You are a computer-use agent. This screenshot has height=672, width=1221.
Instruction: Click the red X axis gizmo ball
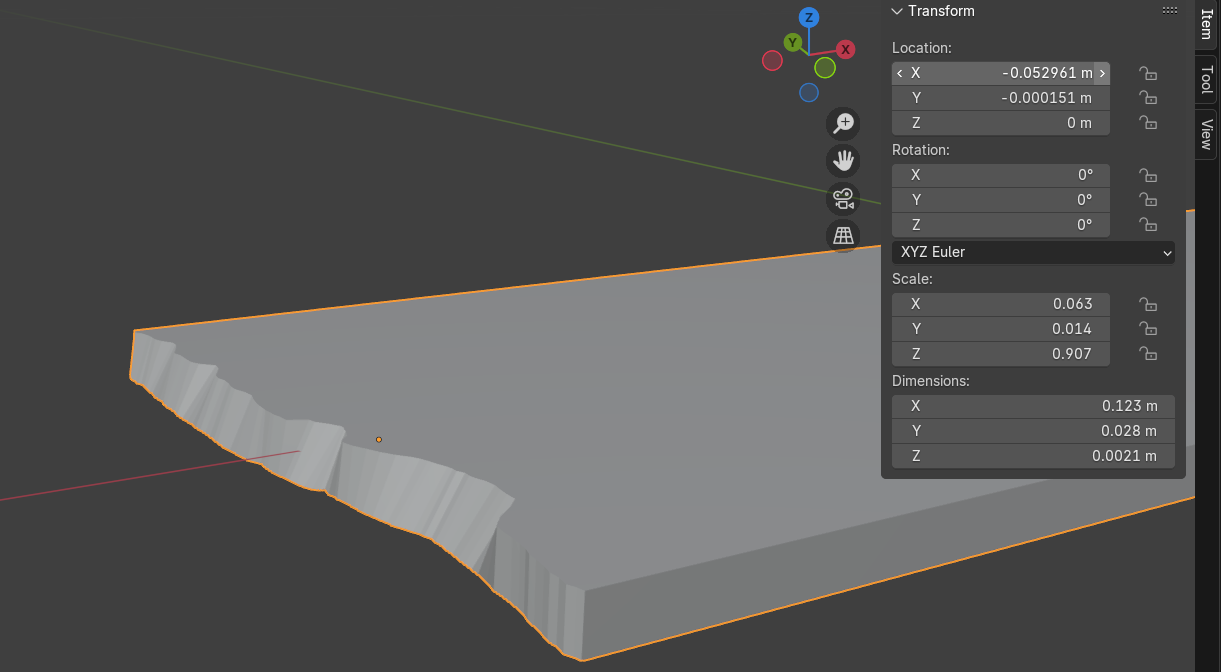coord(845,49)
